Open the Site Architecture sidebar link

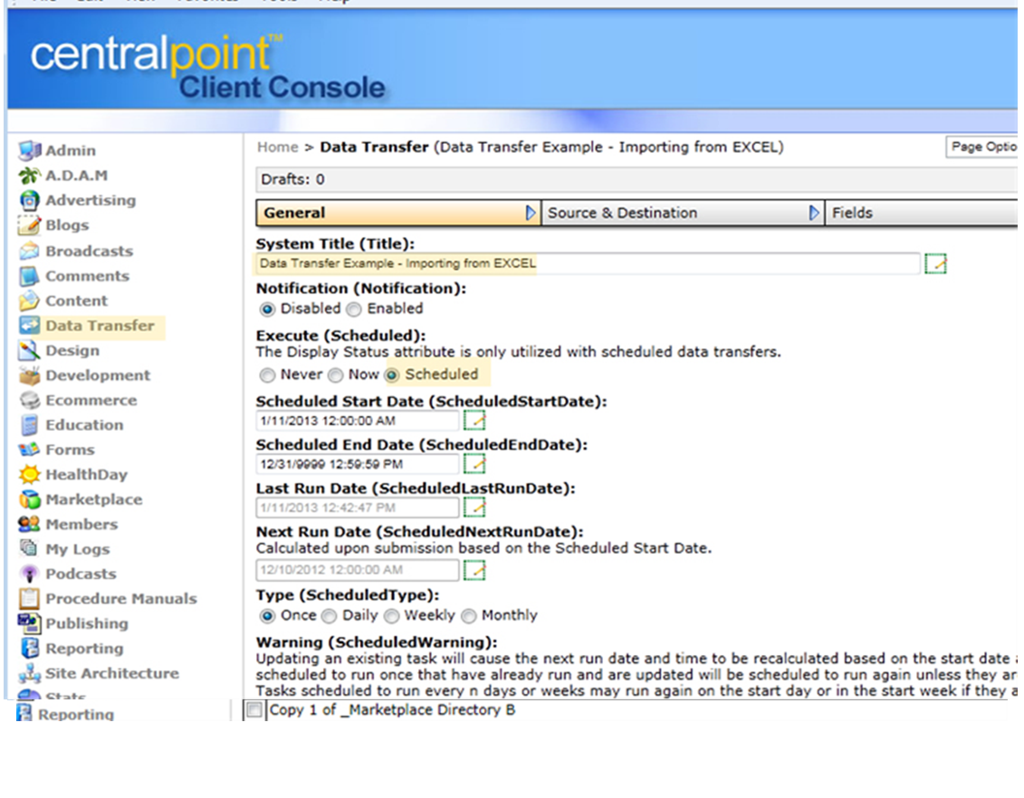pyautogui.click(x=112, y=673)
